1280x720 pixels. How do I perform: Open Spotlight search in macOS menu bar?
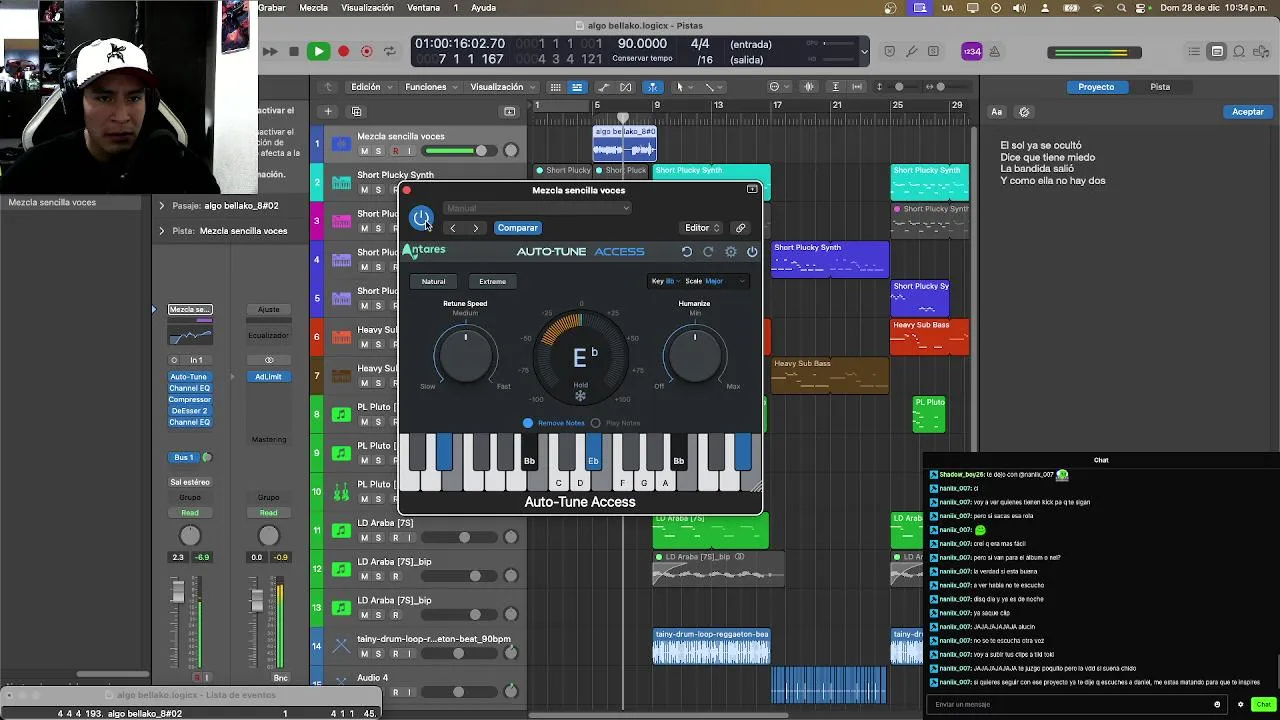tap(1119, 8)
